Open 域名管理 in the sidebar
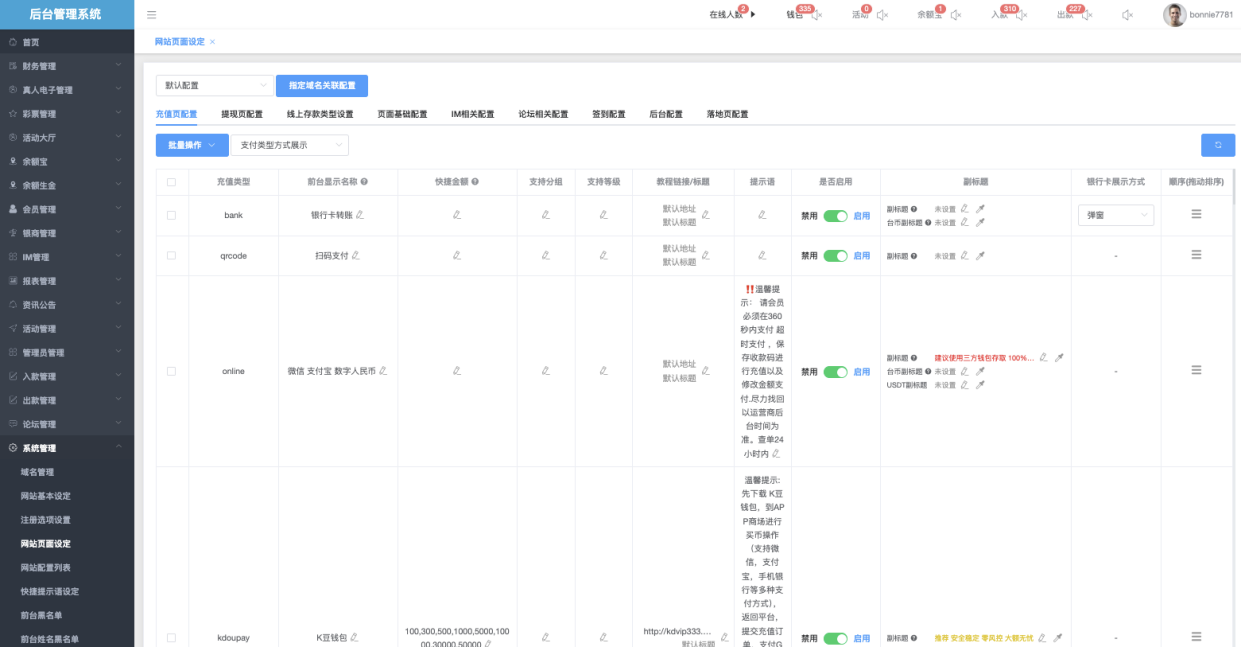Screen dimensions: 1241x647 [38, 472]
